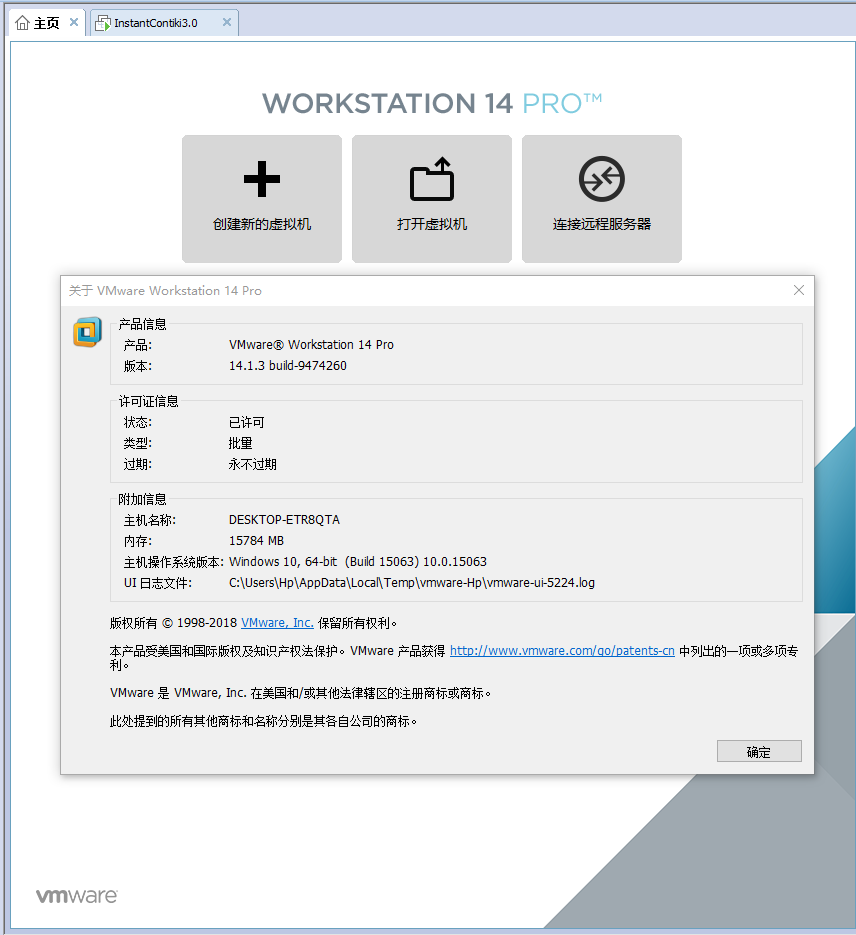Click the trademark line starting VMware 是
The height and width of the screenshot is (935, 856).
click(300, 693)
